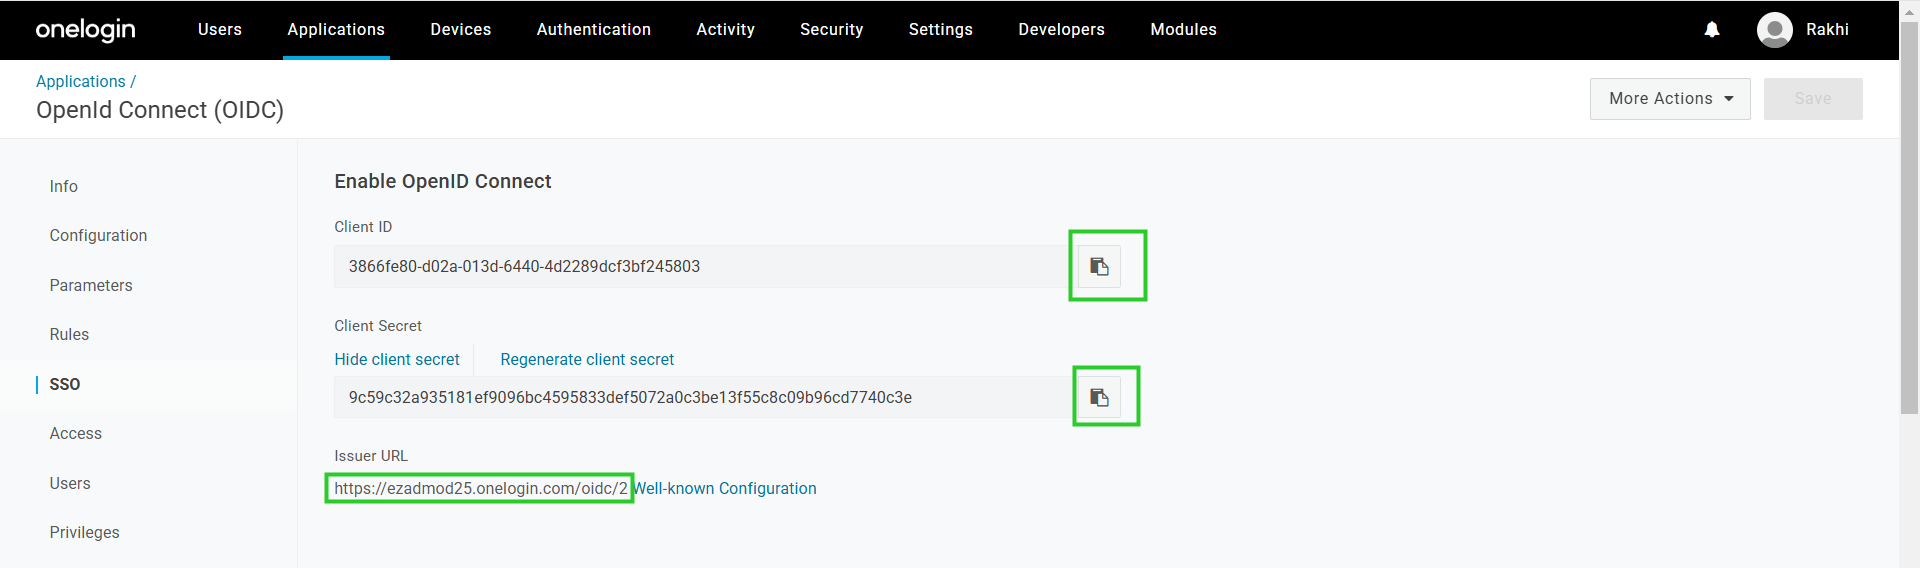Viewport: 1920px width, 568px height.
Task: Select the Privileges sidebar tab
Action: pos(84,533)
